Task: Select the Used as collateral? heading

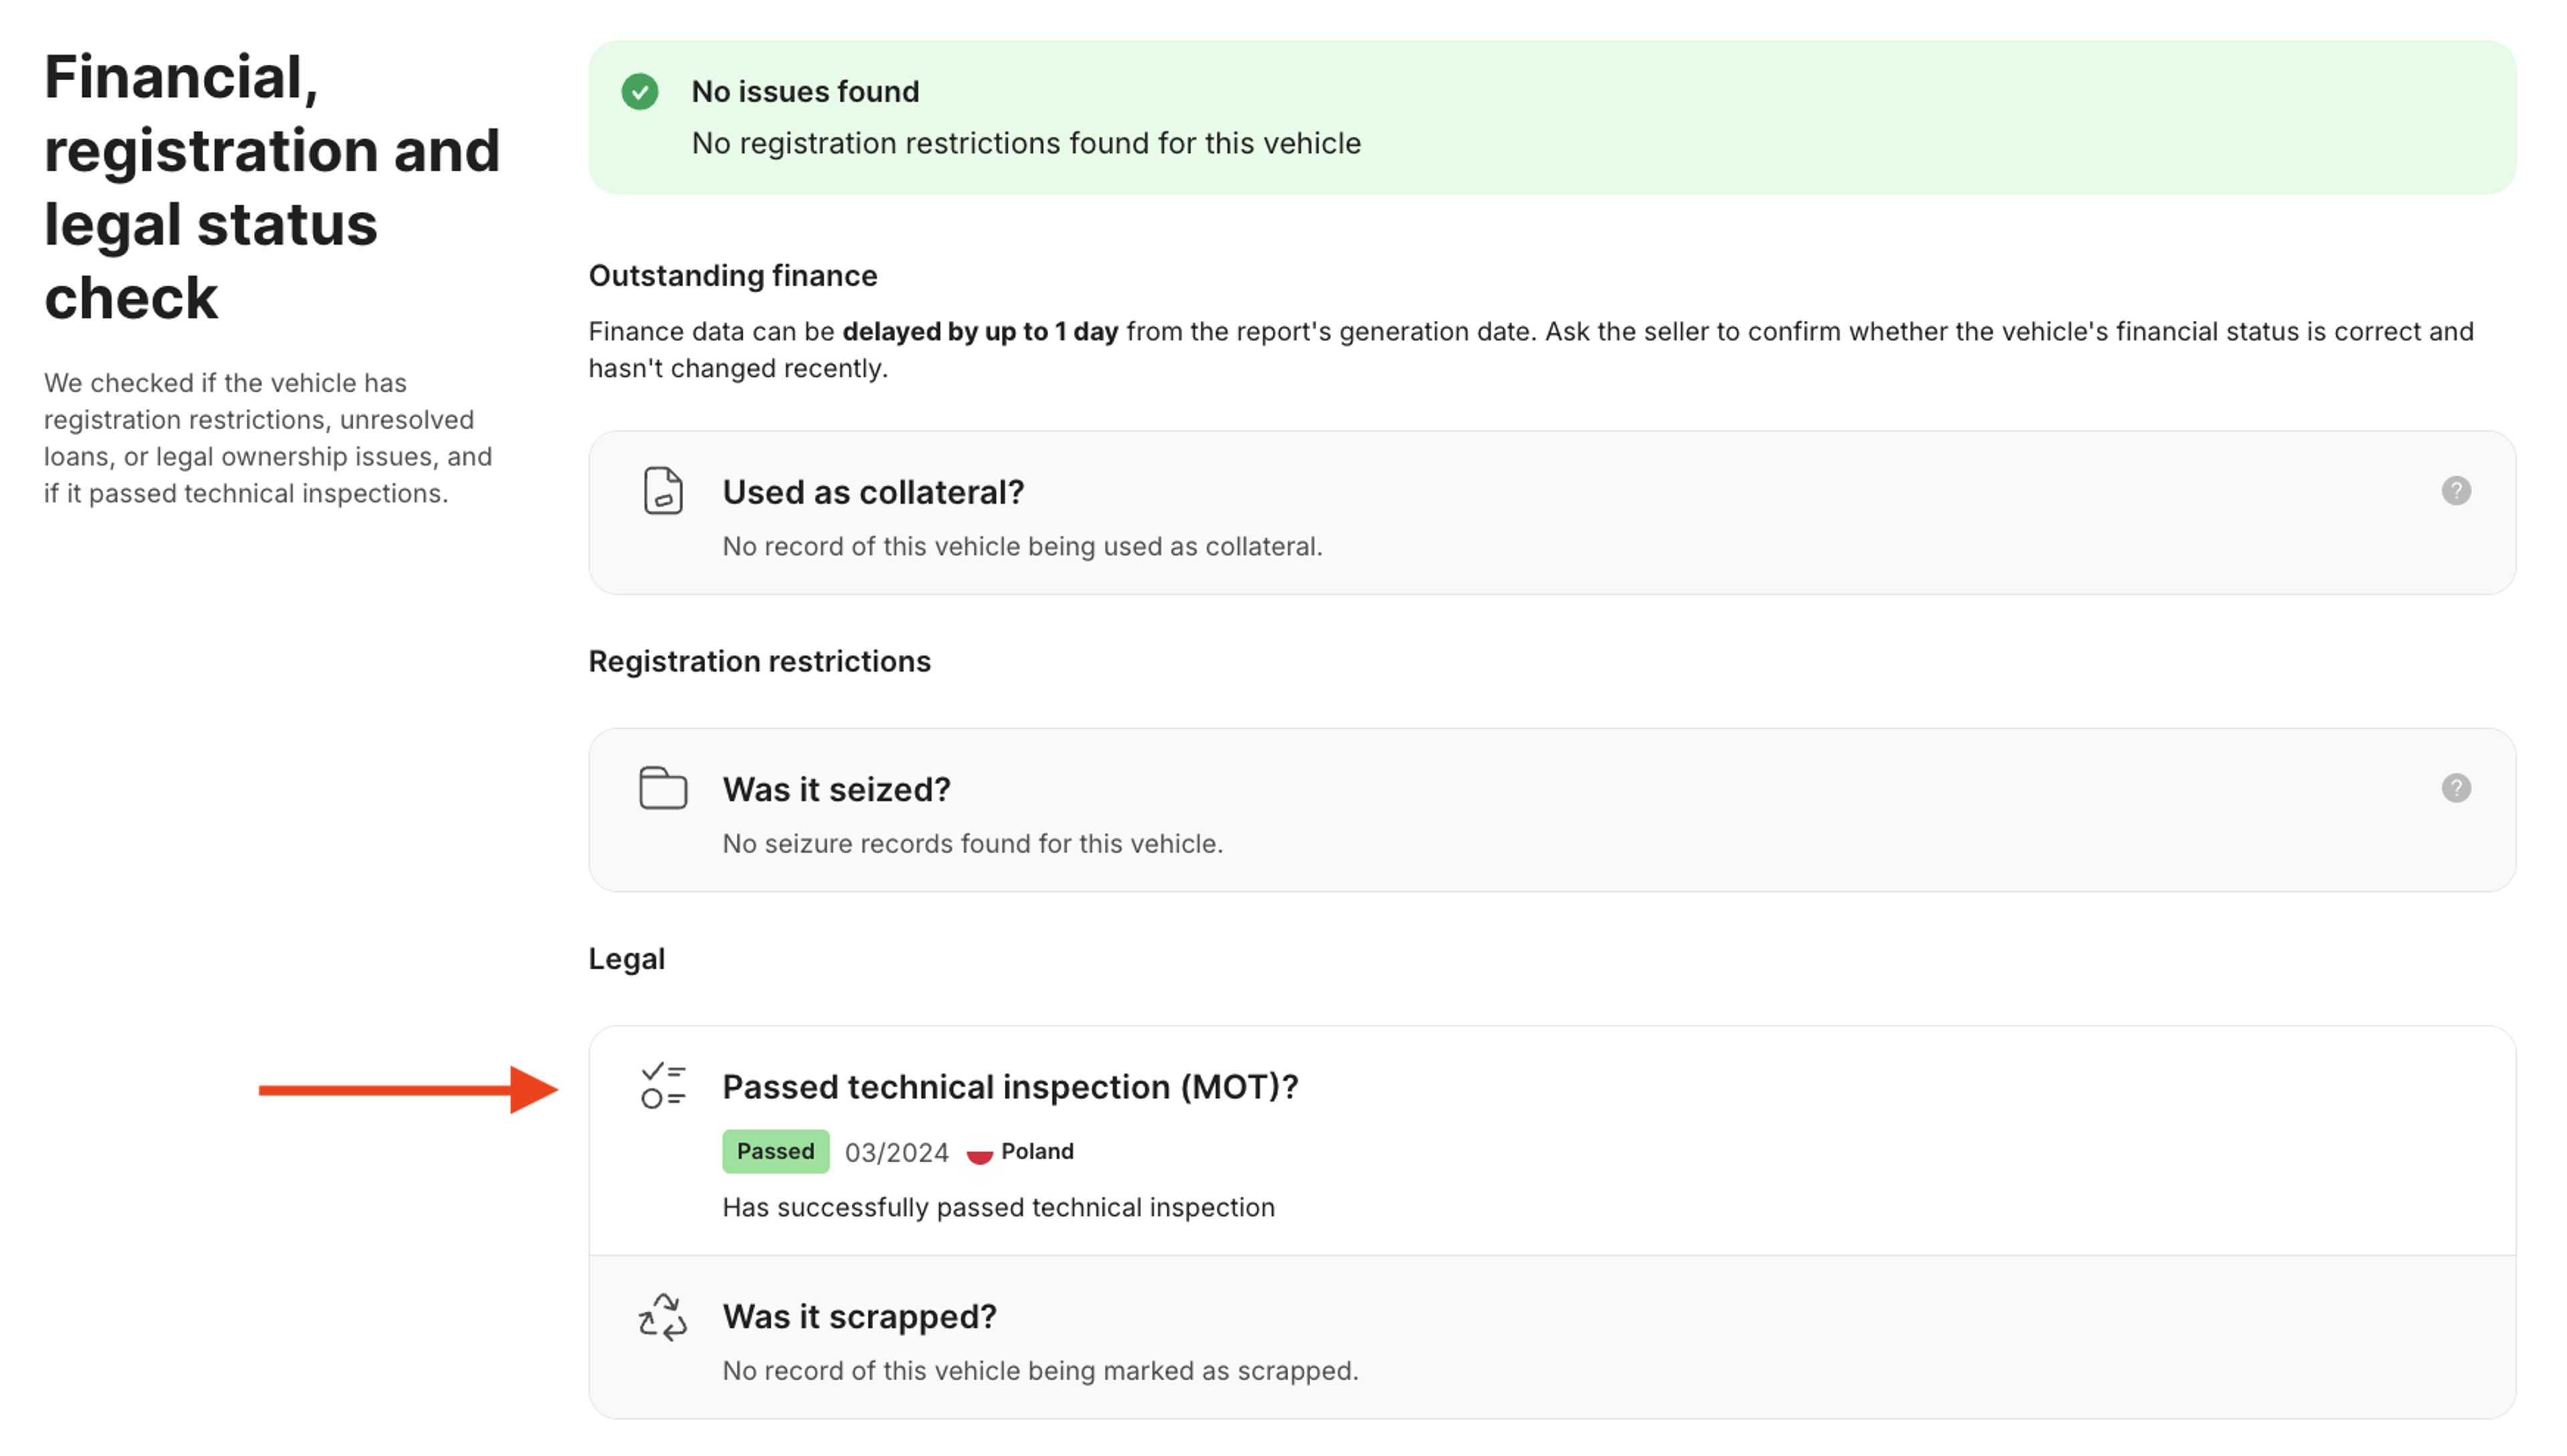Action: (873, 492)
